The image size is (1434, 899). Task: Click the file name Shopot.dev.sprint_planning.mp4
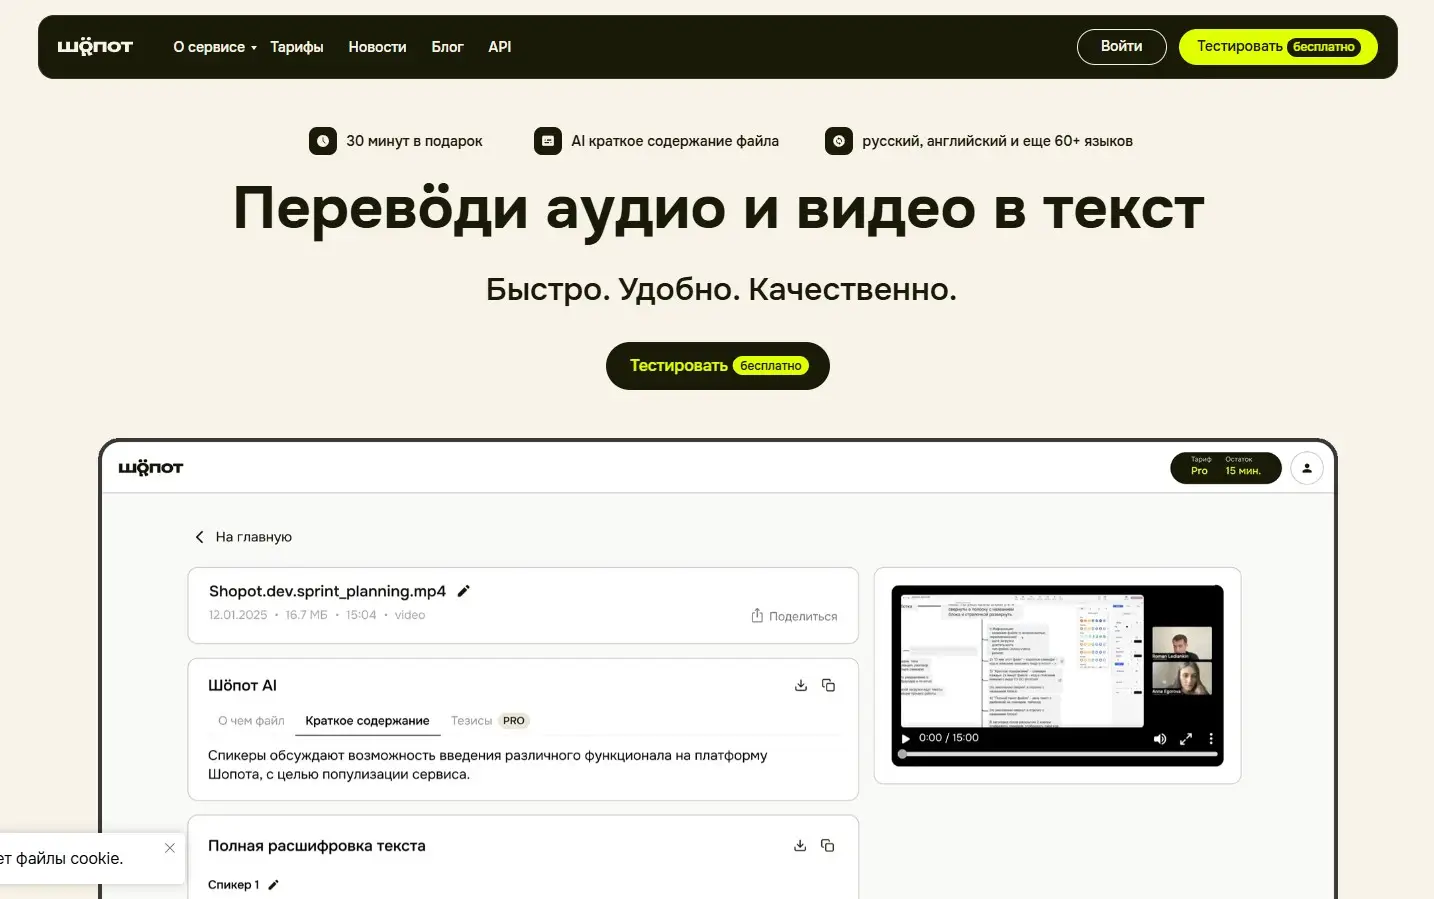(327, 591)
